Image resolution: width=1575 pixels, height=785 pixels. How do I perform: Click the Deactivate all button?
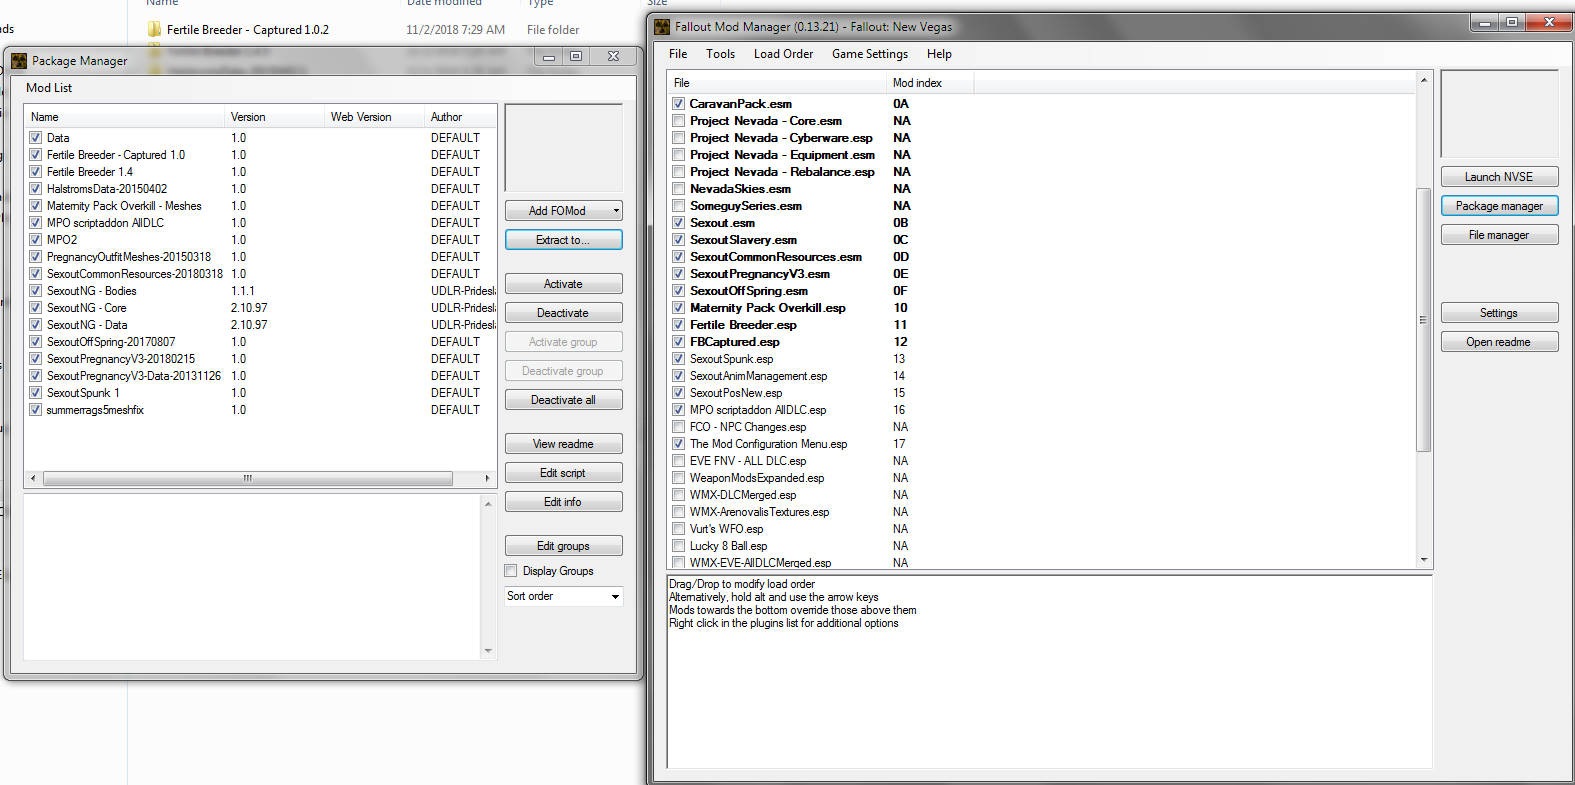pyautogui.click(x=564, y=400)
